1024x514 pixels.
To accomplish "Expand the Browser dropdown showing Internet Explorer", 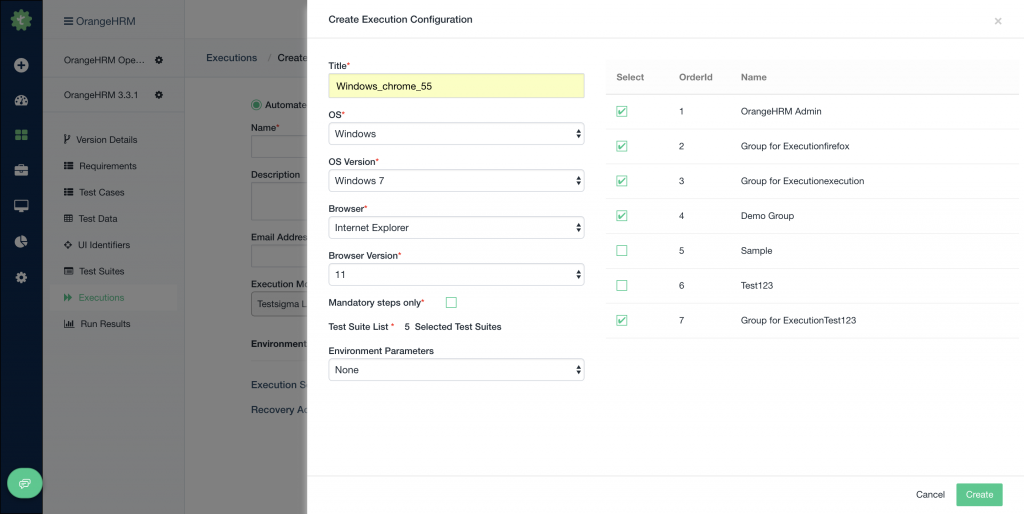I will tap(456, 228).
